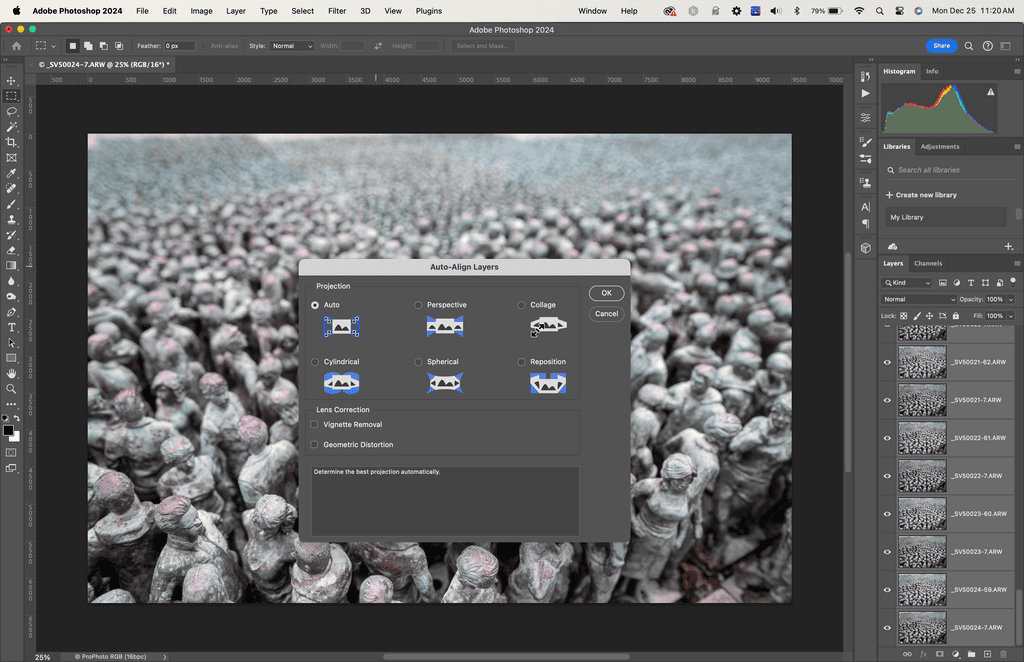Open the Style dropdown set to Normal
The width and height of the screenshot is (1024, 662).
pyautogui.click(x=291, y=46)
